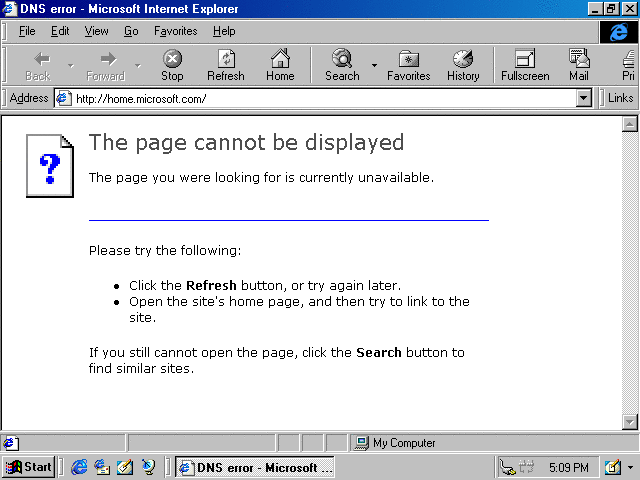
Task: Click the Back toolbar button
Action: click(x=38, y=65)
